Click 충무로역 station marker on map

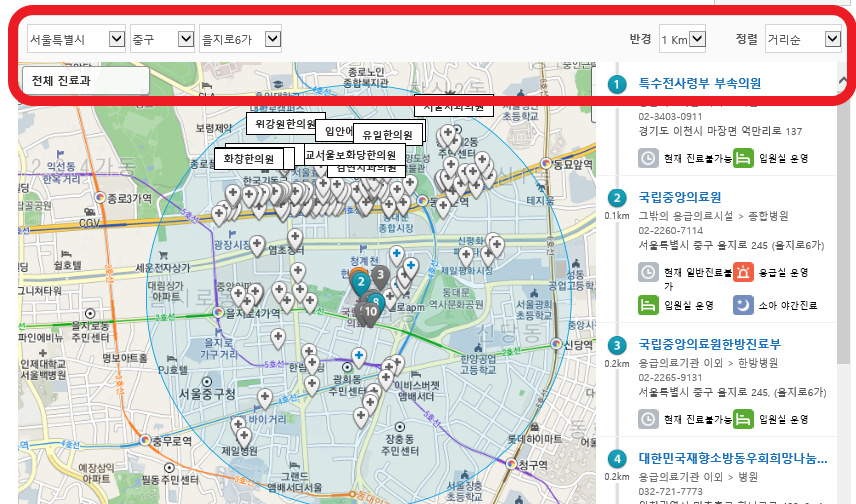coord(145,440)
